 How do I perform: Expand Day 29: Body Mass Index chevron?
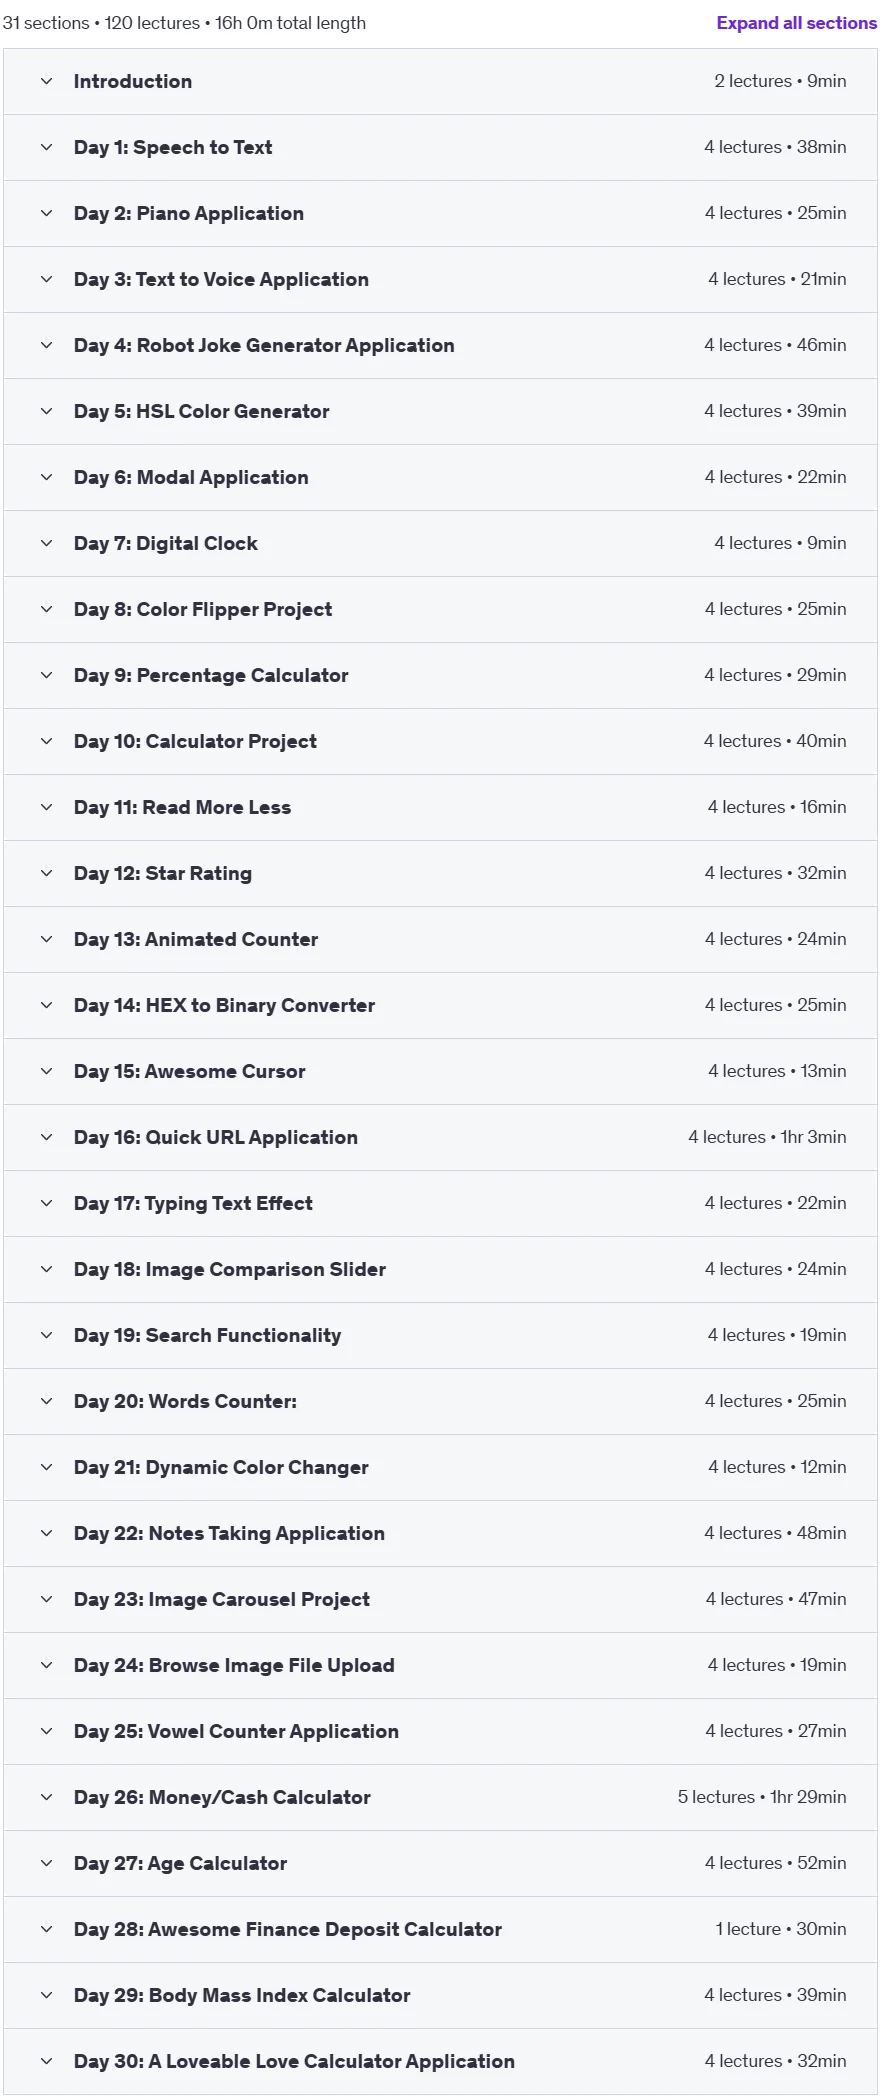(x=46, y=1995)
